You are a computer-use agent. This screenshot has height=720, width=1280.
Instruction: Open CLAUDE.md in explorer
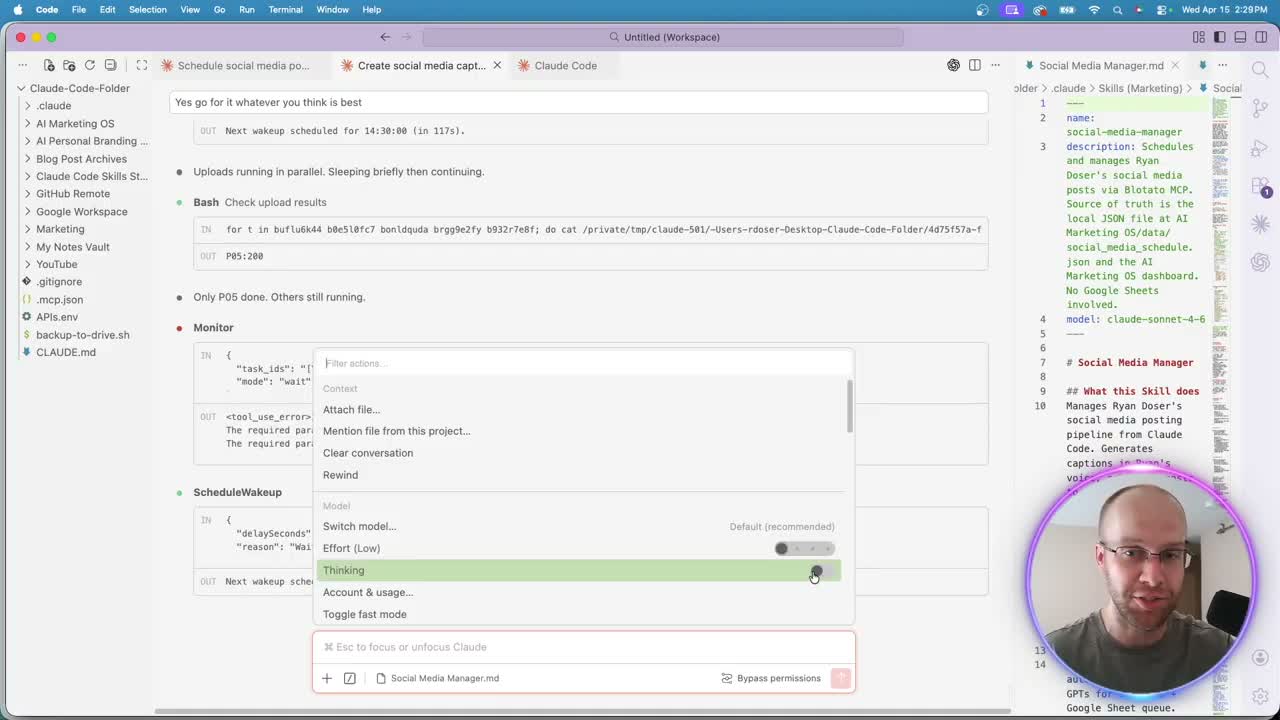coord(66,352)
